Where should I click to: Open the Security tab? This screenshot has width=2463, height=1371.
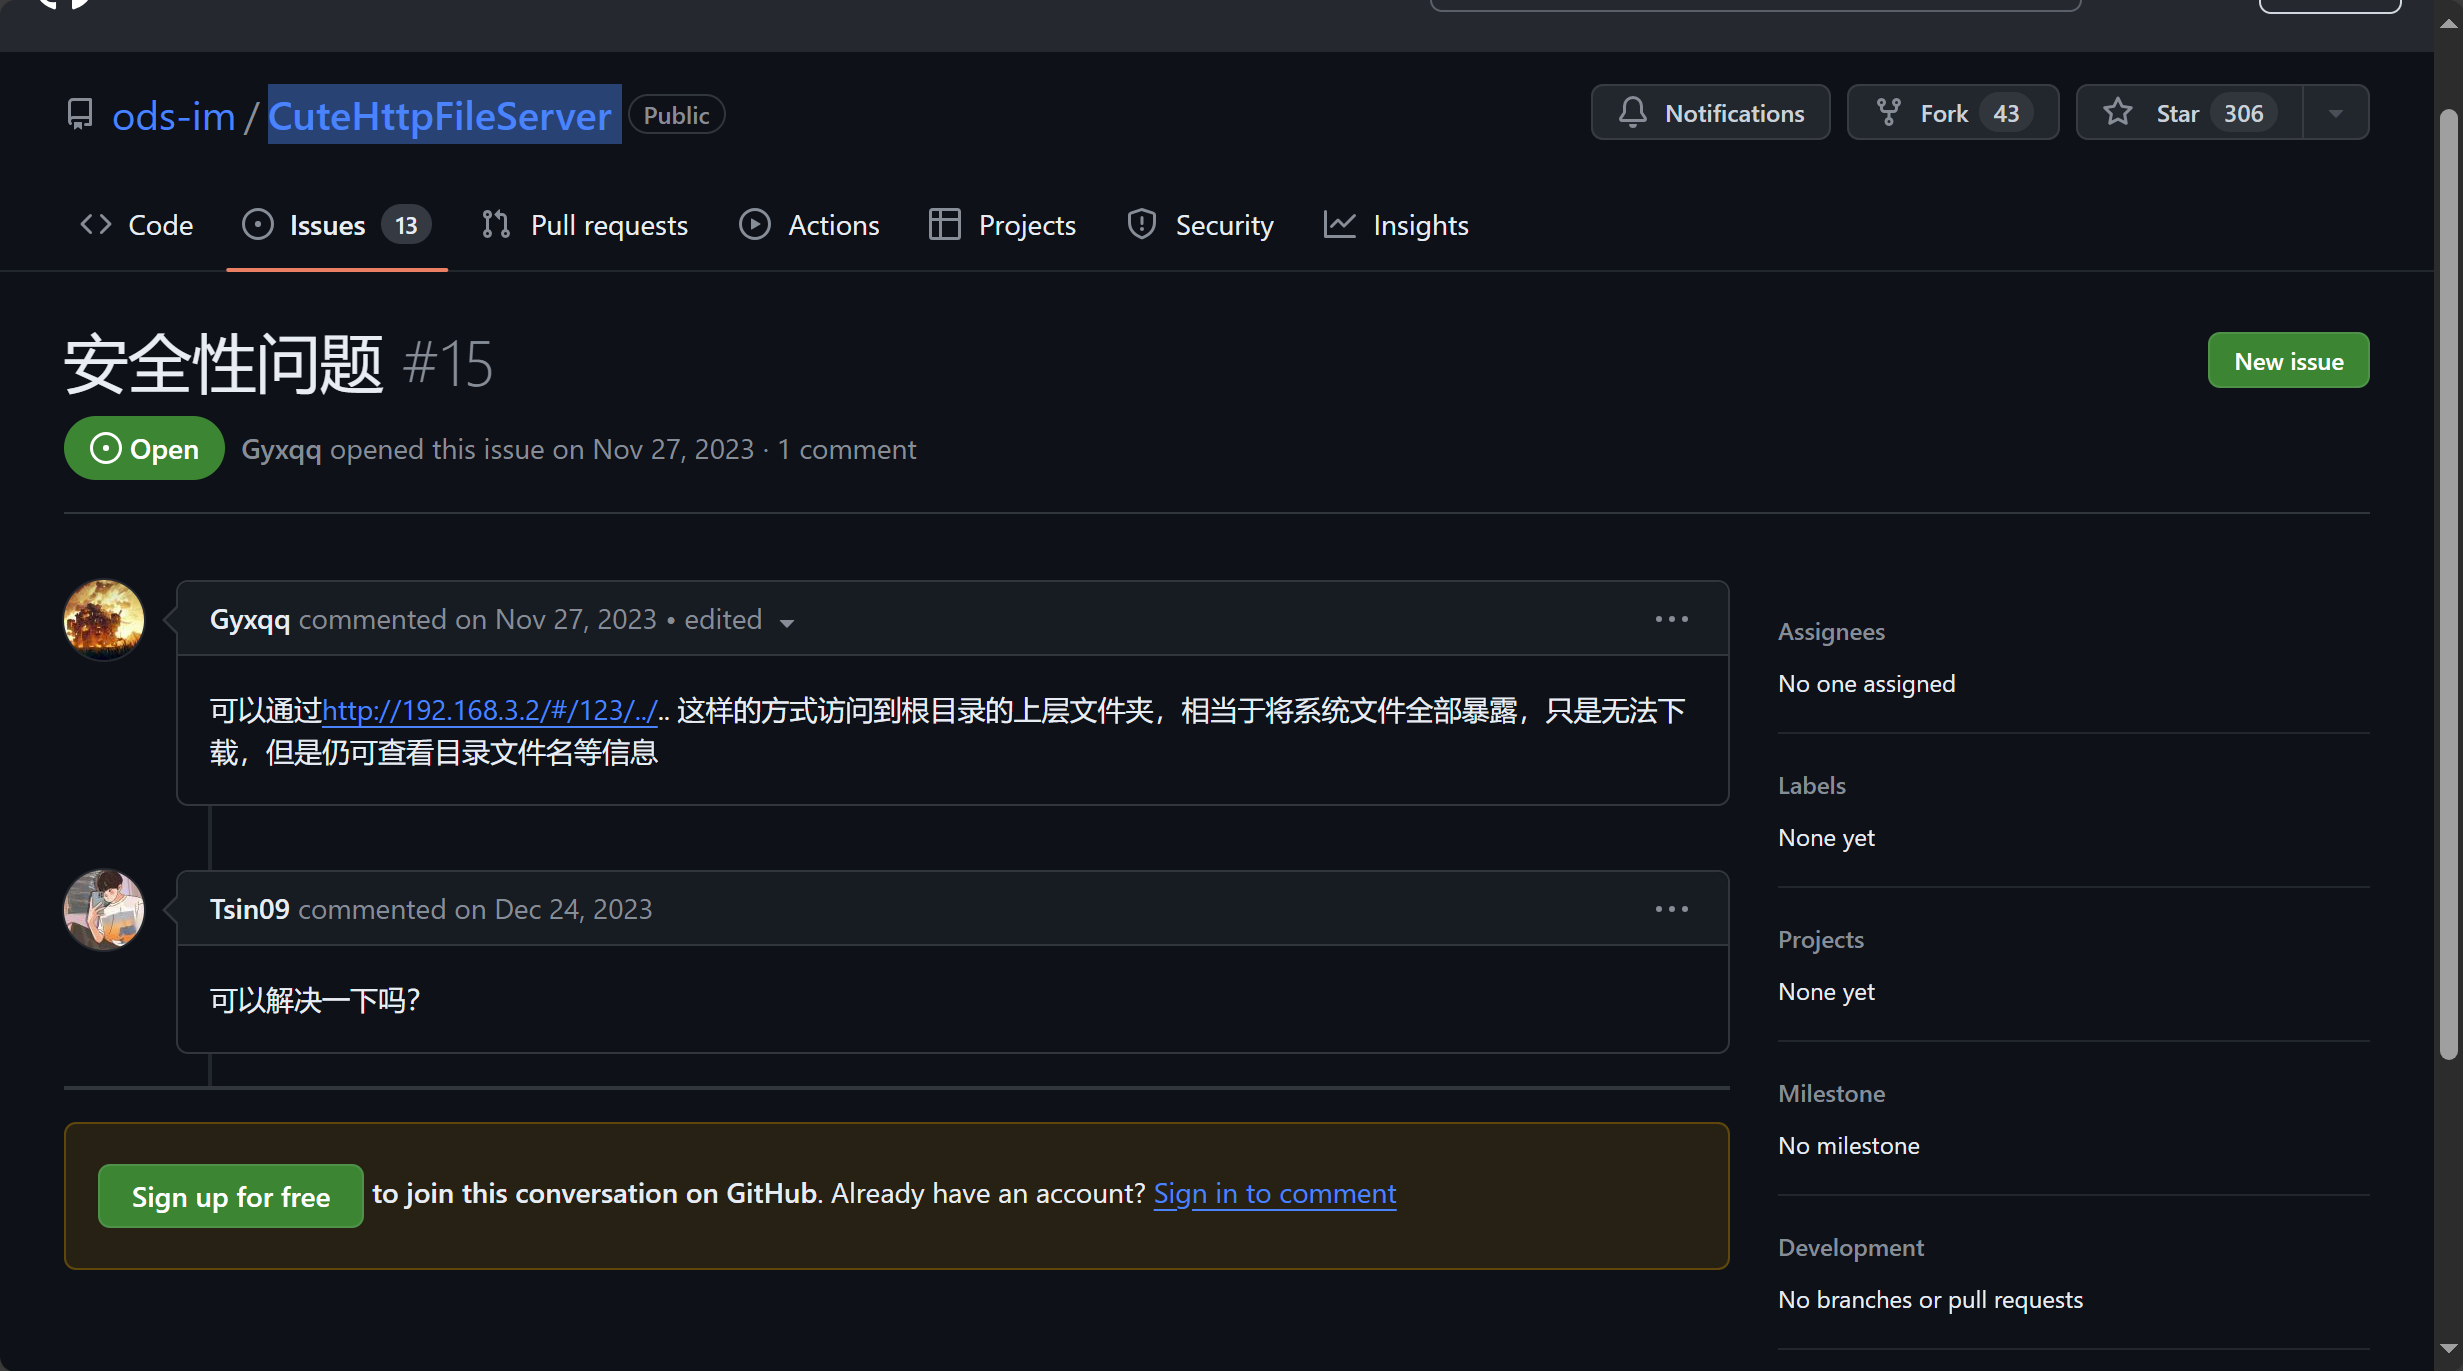pyautogui.click(x=1200, y=225)
